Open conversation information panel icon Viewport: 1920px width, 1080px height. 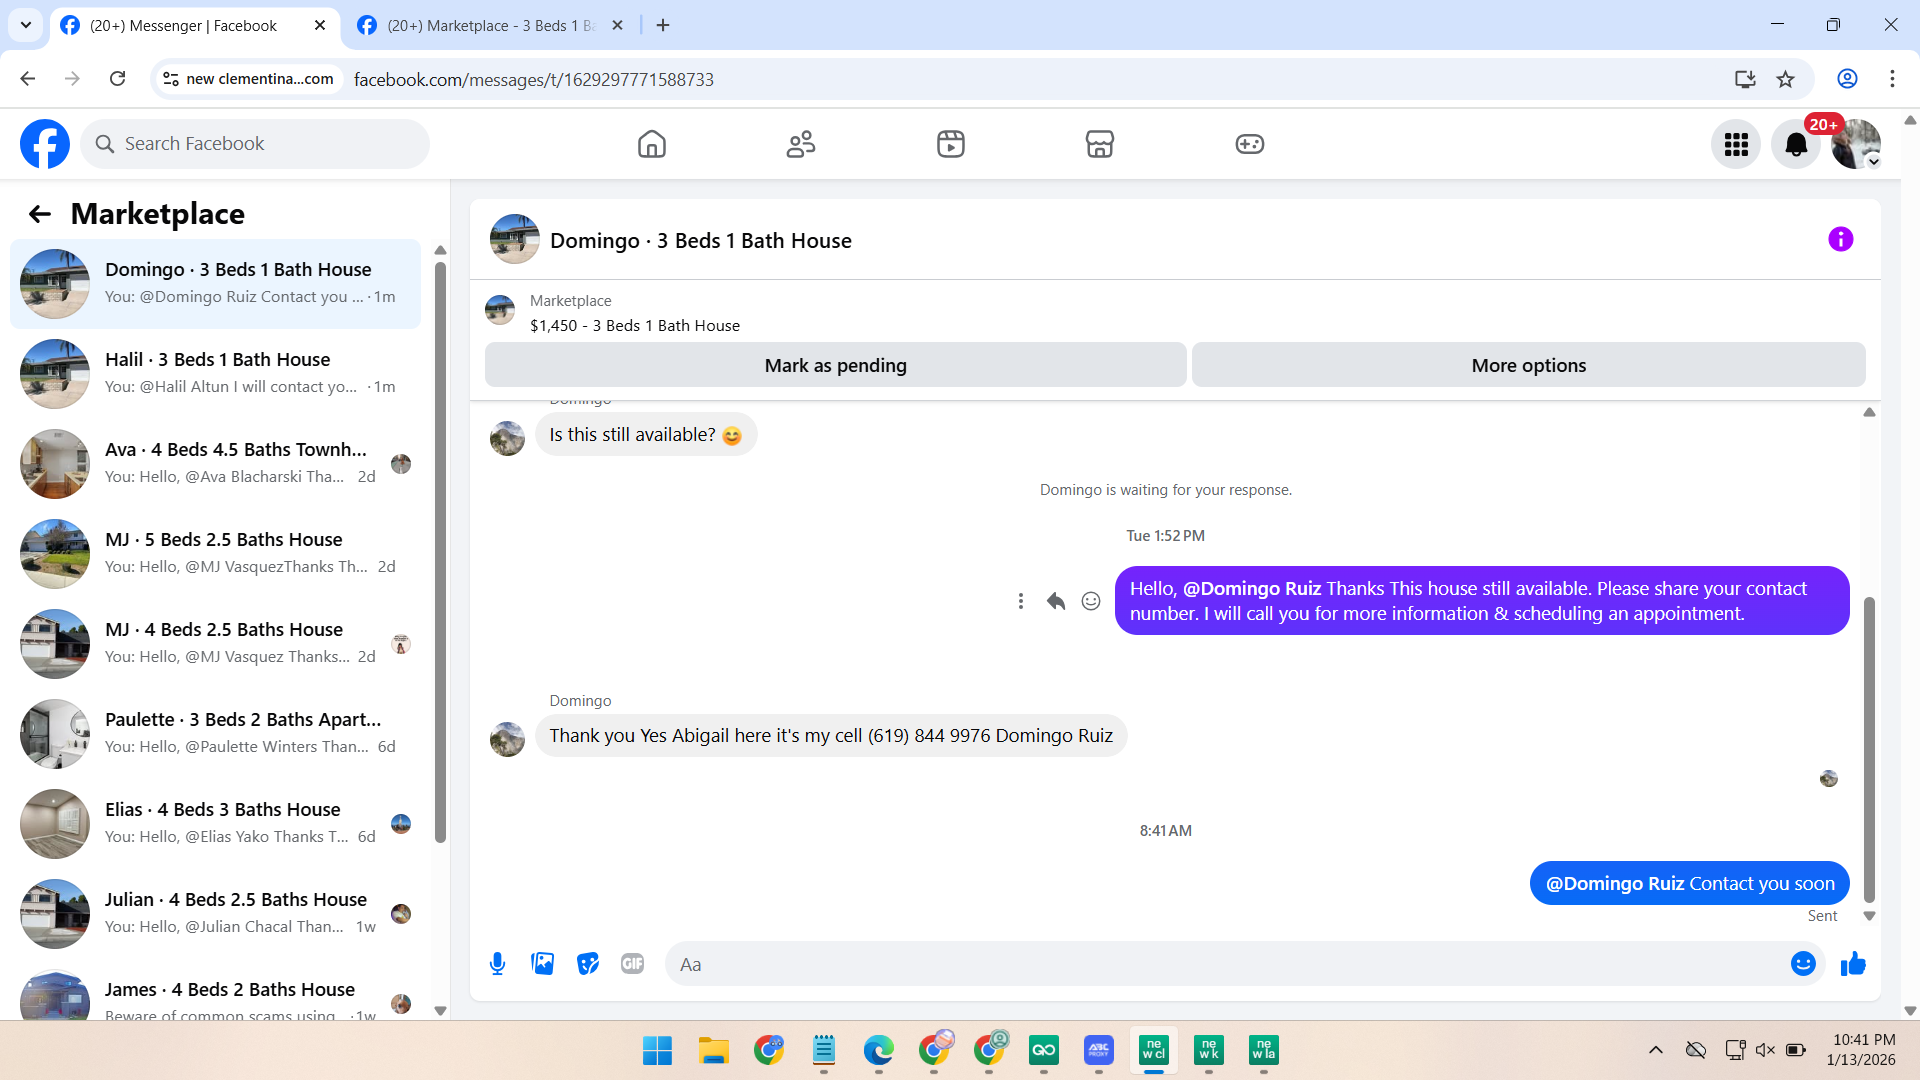click(x=1840, y=240)
